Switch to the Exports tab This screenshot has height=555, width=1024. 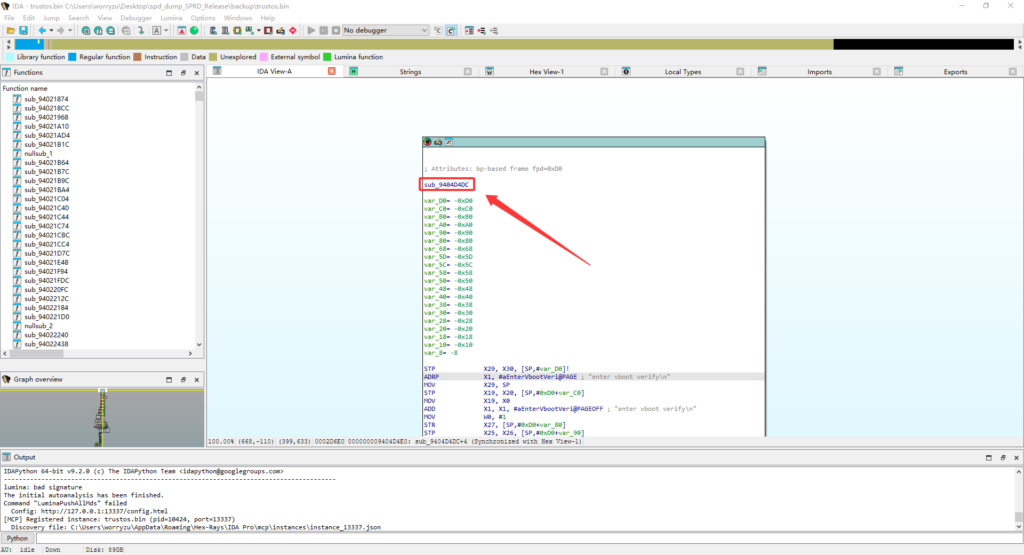(955, 72)
